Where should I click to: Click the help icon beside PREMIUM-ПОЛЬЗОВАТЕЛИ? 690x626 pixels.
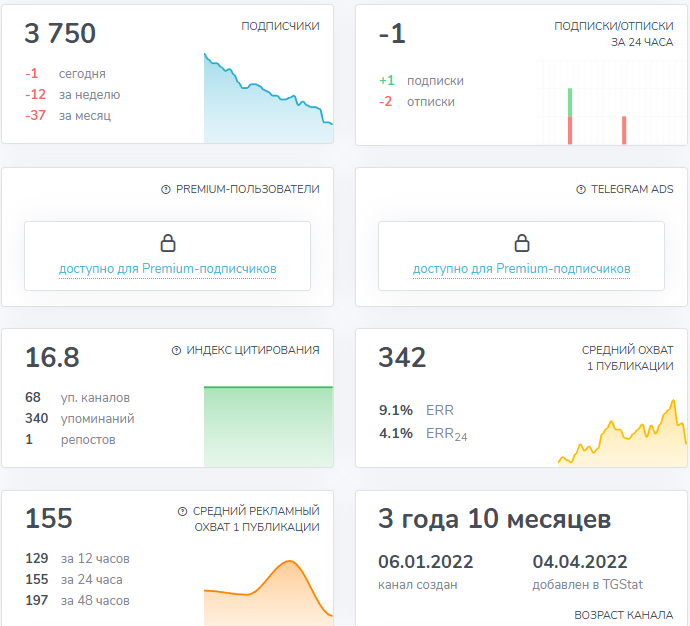coord(165,190)
